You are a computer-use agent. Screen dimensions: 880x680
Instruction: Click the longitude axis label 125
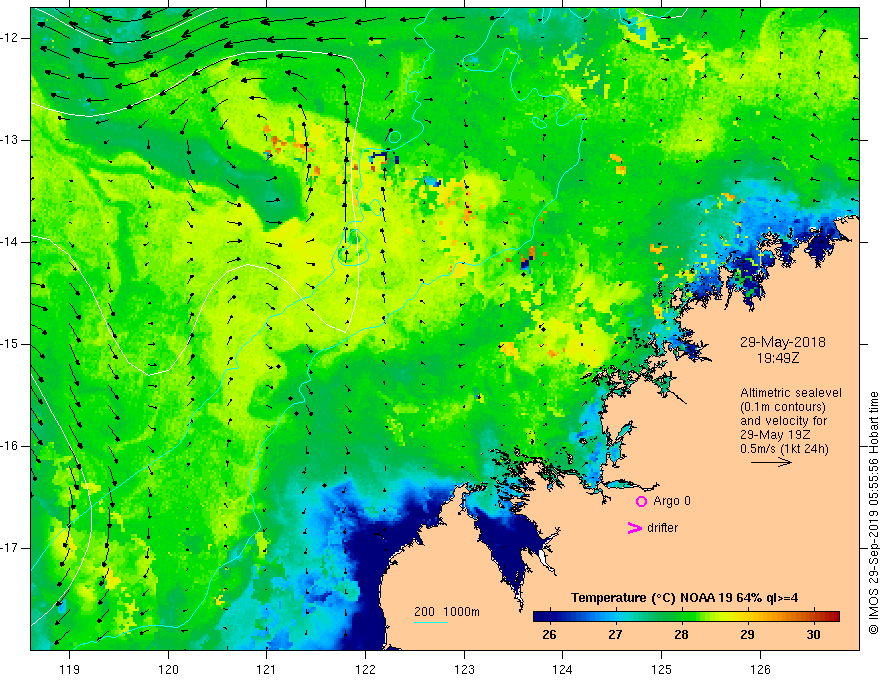[x=662, y=669]
